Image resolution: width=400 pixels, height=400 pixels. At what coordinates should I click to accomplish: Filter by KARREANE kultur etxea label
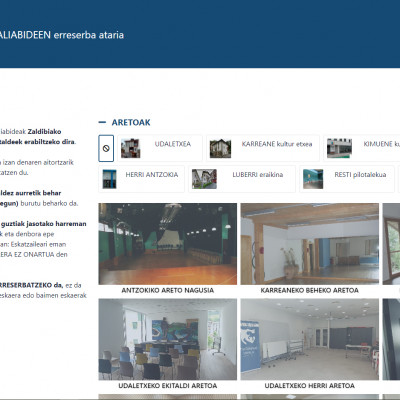pos(277,144)
